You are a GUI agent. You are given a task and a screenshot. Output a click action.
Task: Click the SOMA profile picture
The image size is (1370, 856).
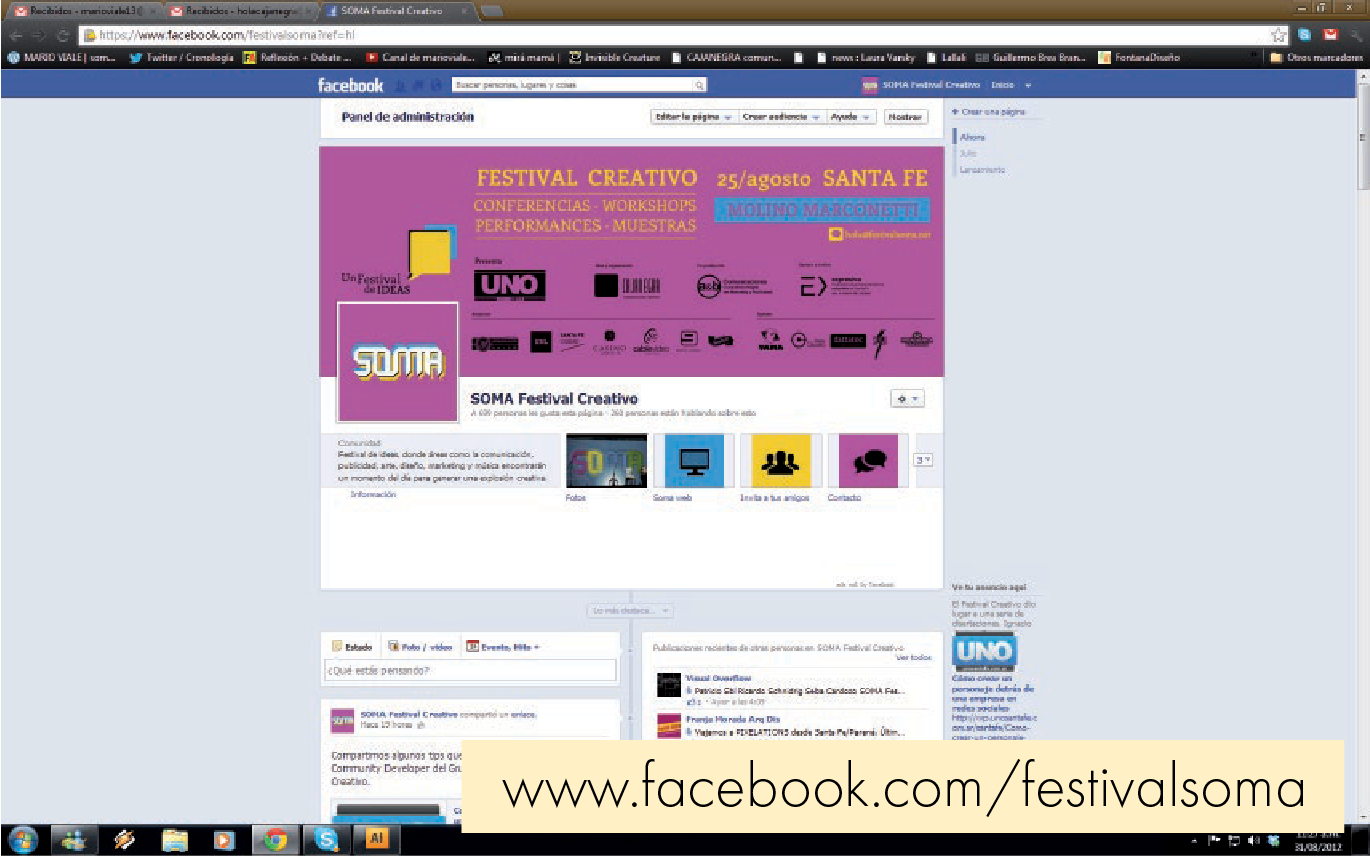click(x=398, y=362)
